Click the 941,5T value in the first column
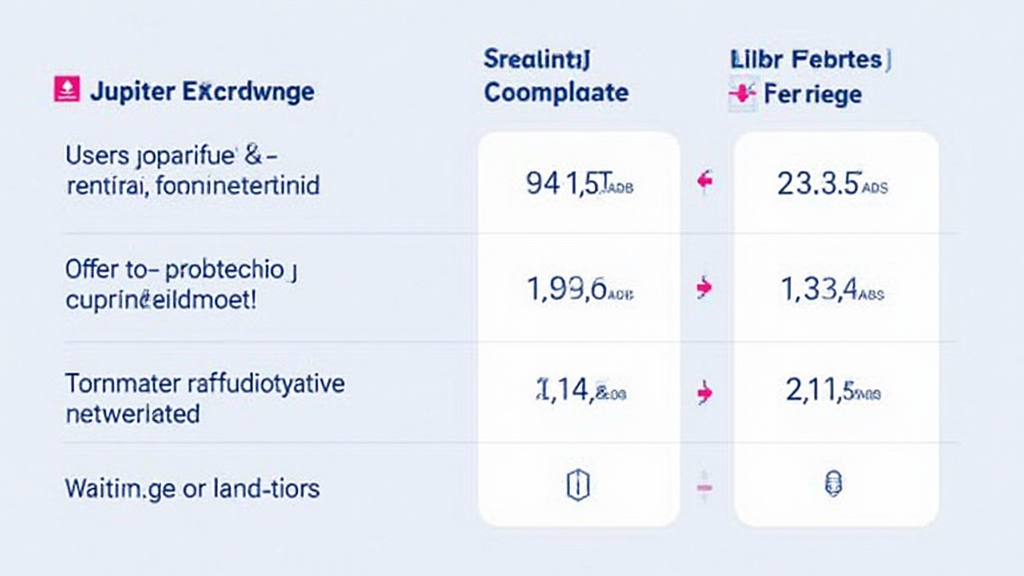 coord(580,182)
